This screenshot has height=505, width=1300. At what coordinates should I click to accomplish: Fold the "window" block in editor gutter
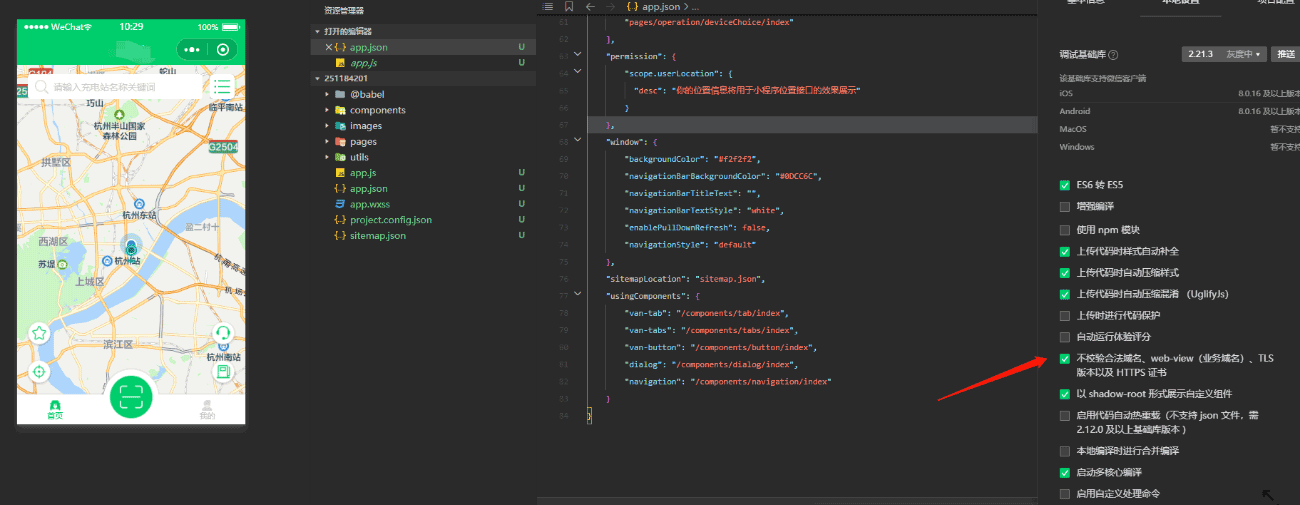578,141
